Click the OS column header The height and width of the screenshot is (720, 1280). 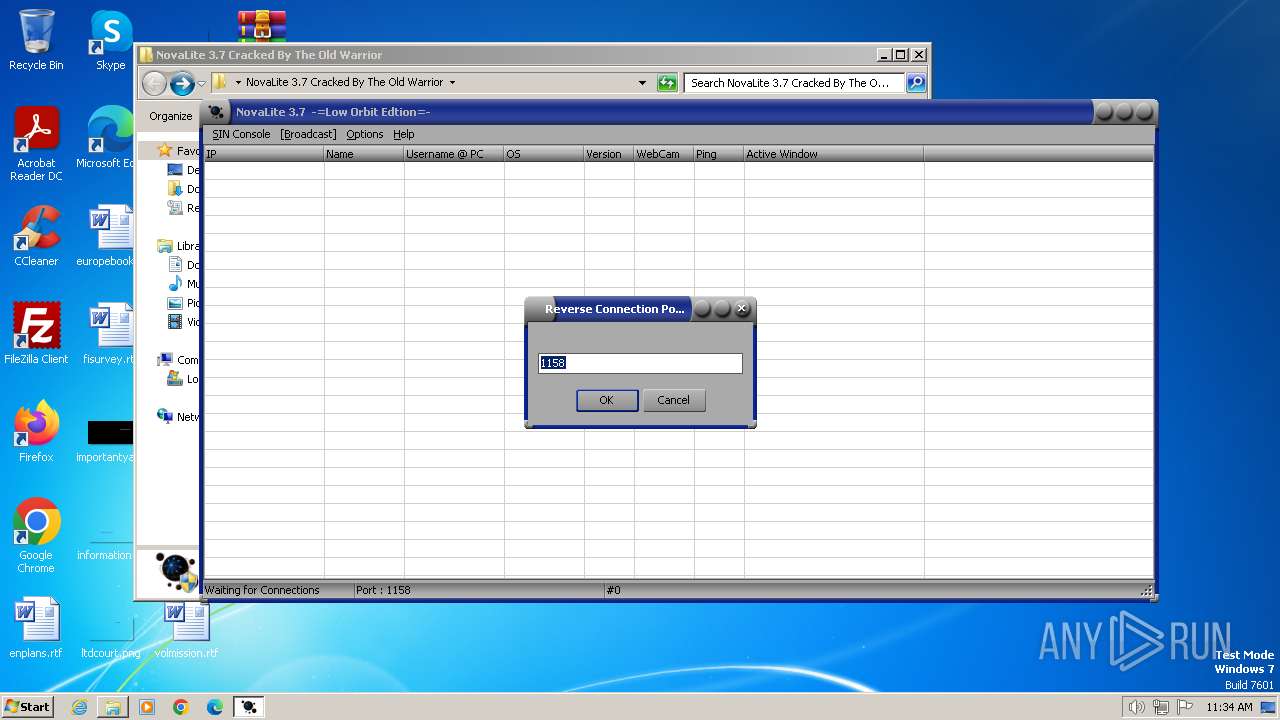click(x=544, y=154)
